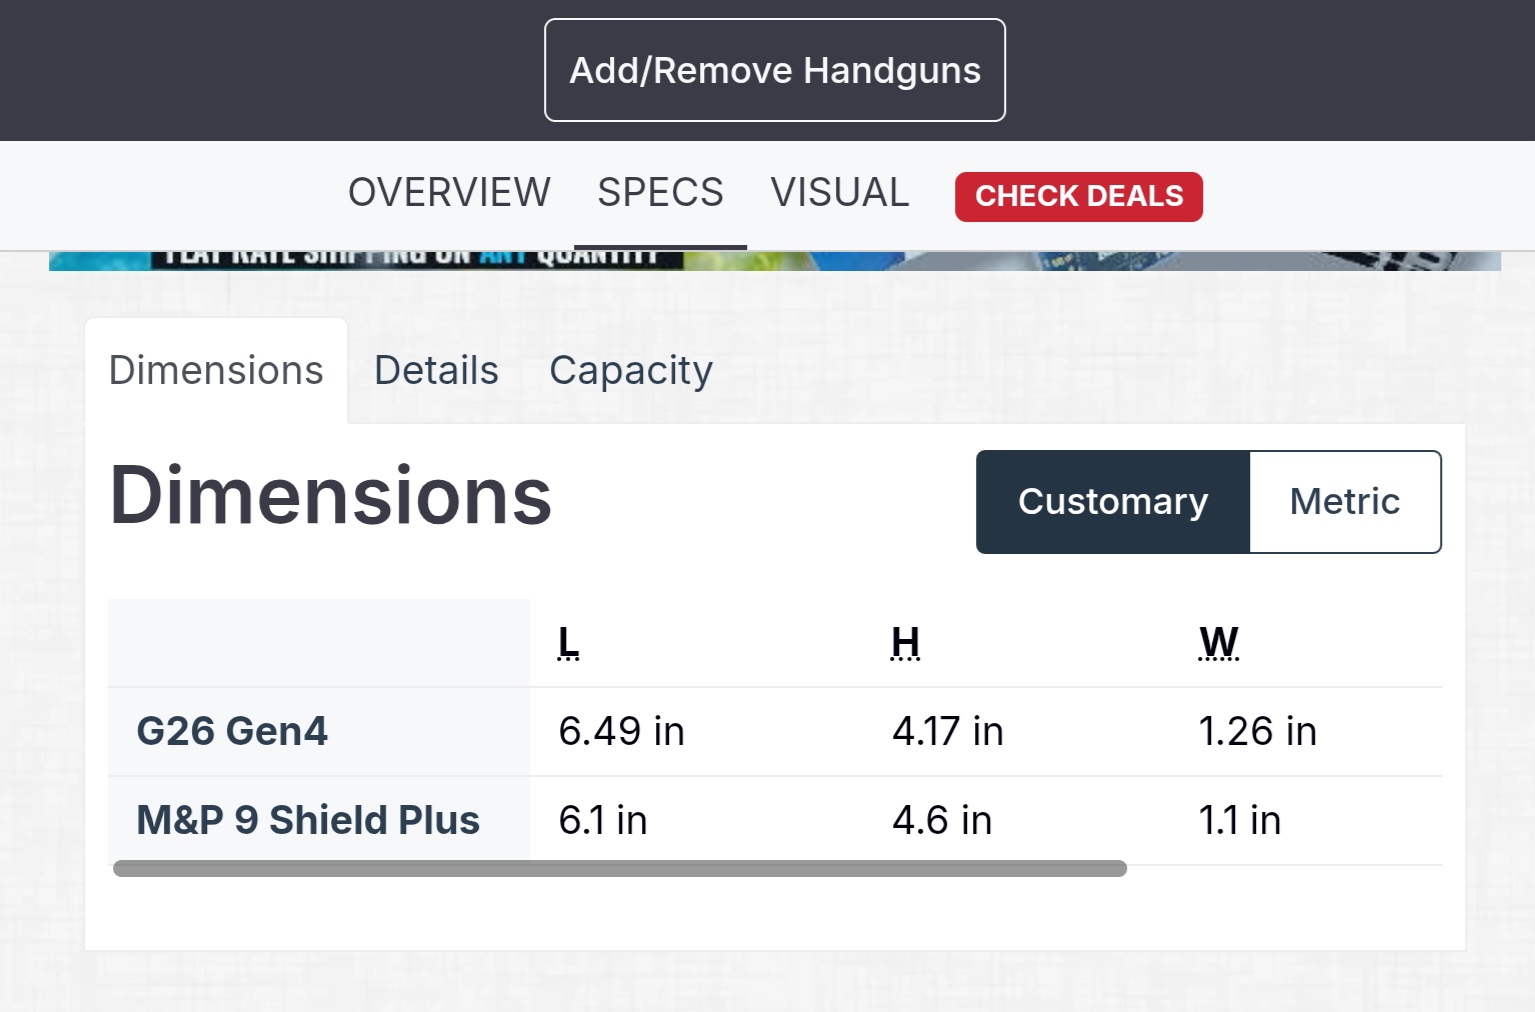Select the Dimensions tab

[216, 370]
